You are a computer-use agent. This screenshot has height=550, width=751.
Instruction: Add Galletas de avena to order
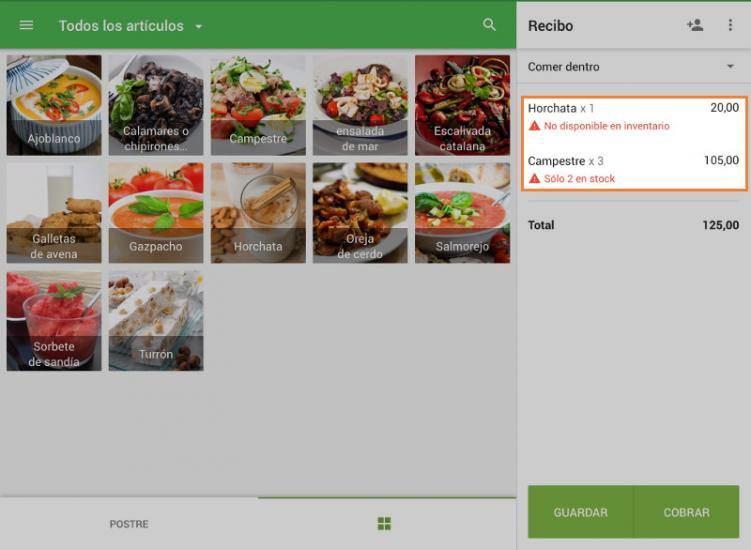(x=54, y=213)
